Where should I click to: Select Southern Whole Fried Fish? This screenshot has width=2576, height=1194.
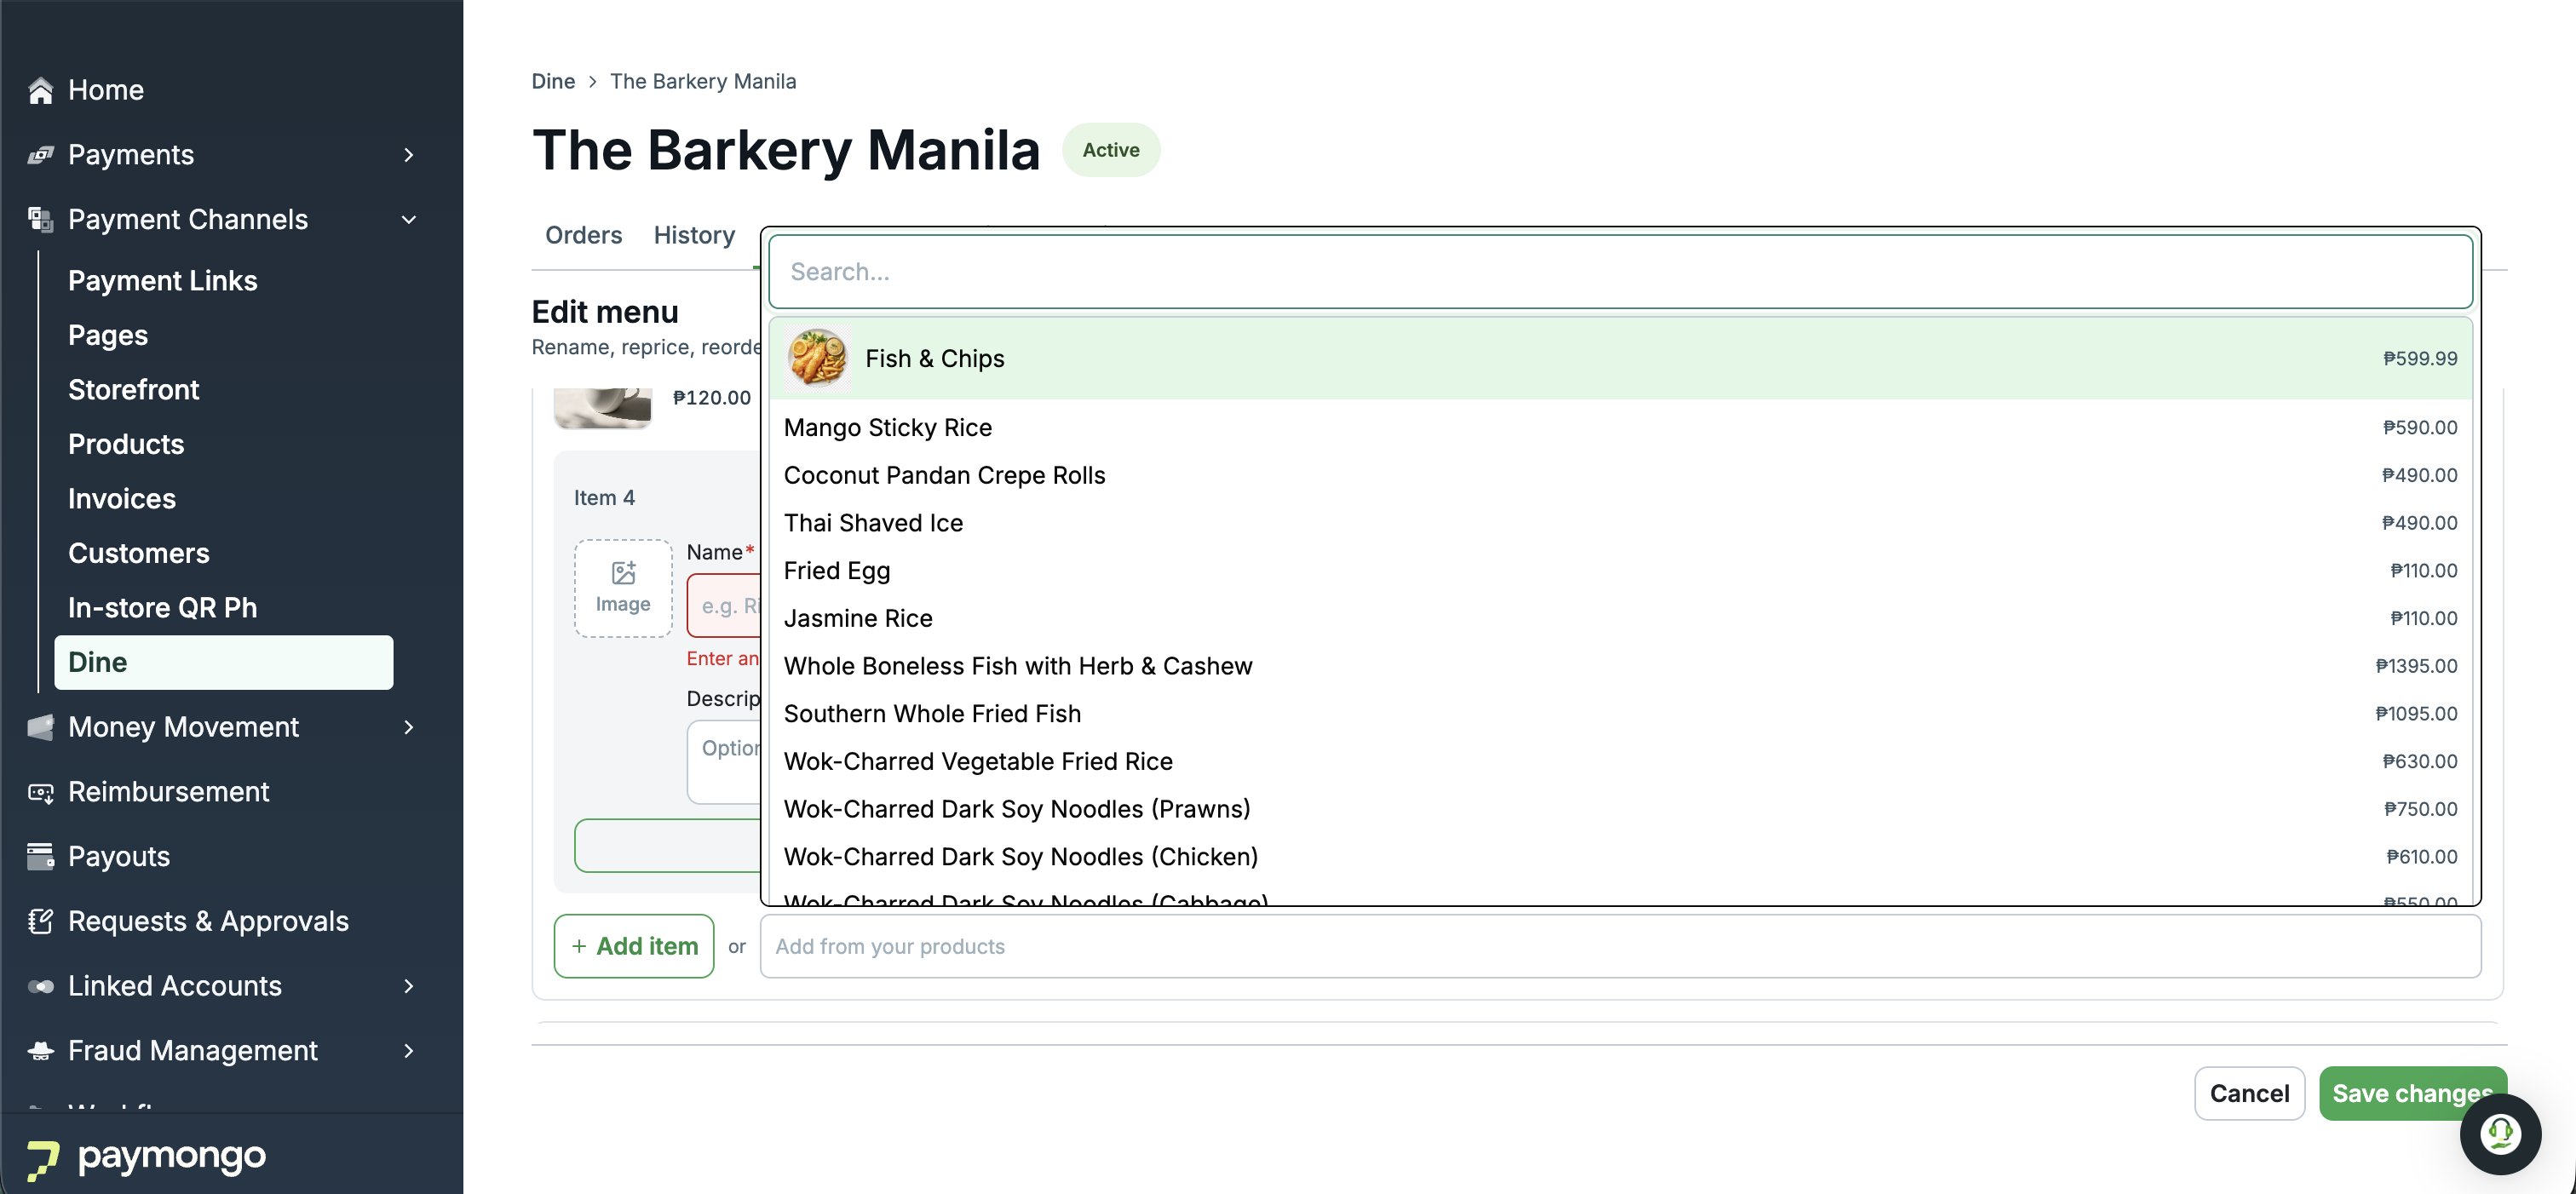click(1620, 714)
